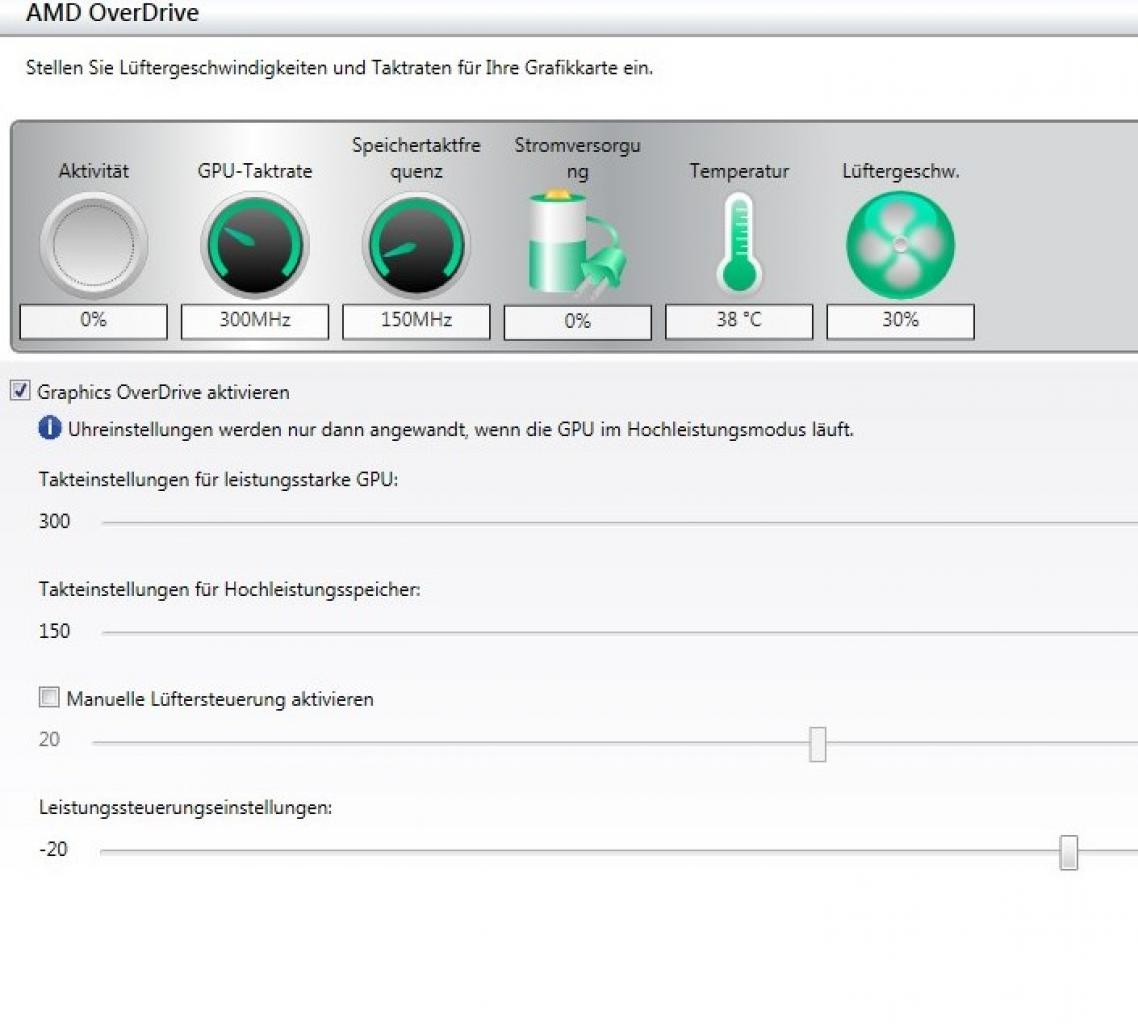Click the 150 memory clock value text

(54, 631)
